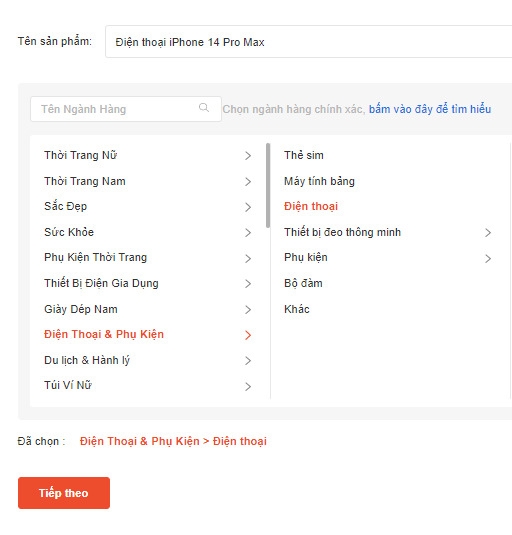Open Phụ kiện subcategory arrow

[x=488, y=259]
